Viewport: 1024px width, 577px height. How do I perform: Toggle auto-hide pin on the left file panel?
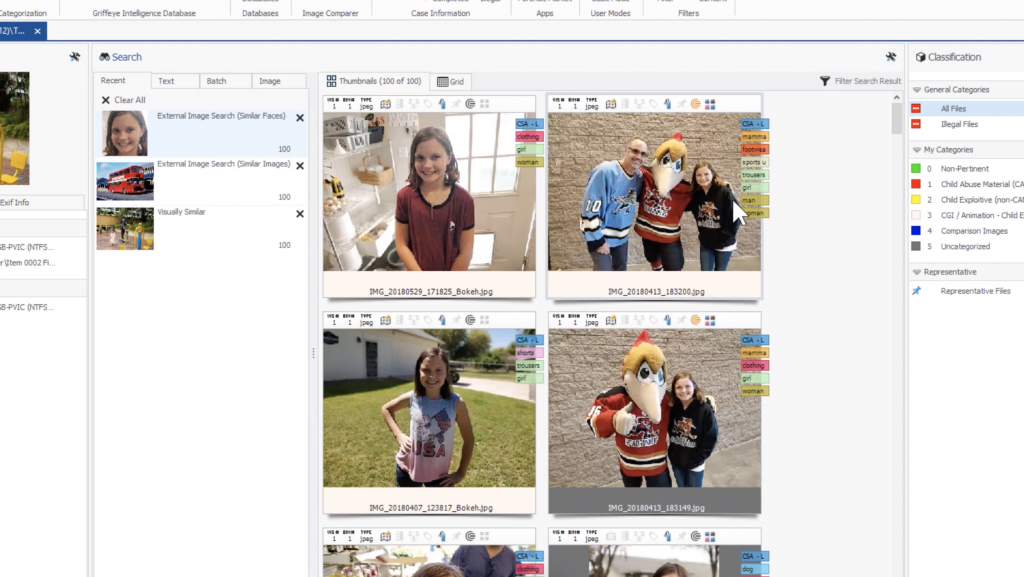[x=74, y=57]
